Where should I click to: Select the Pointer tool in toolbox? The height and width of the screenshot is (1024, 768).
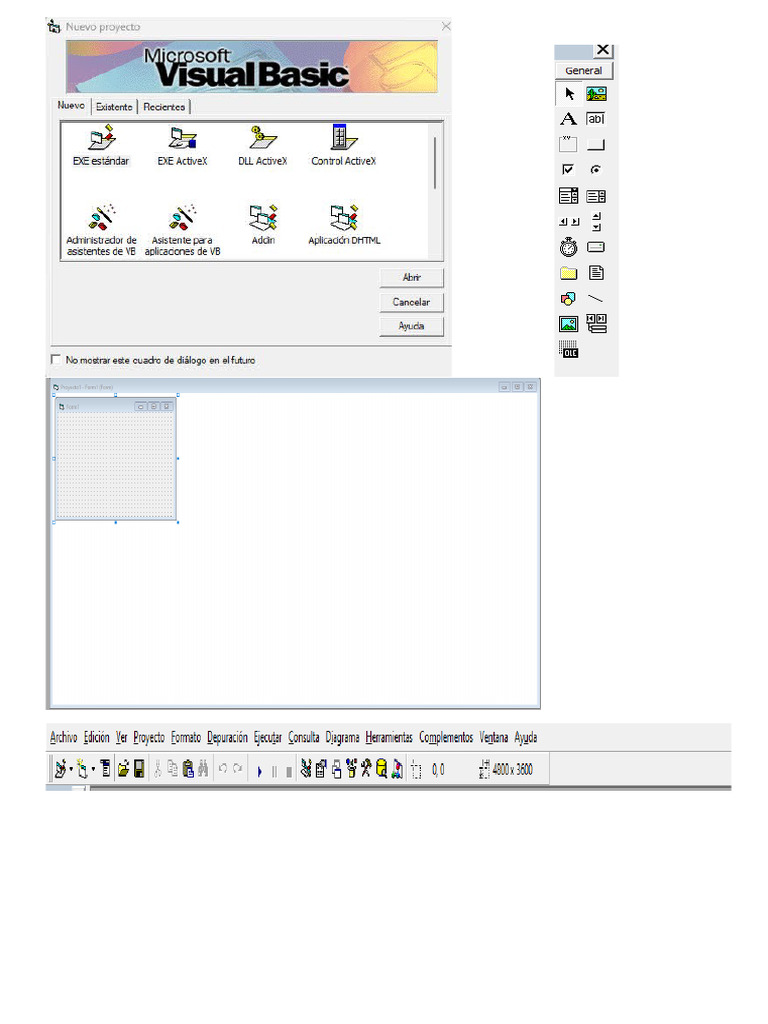[x=569, y=94]
